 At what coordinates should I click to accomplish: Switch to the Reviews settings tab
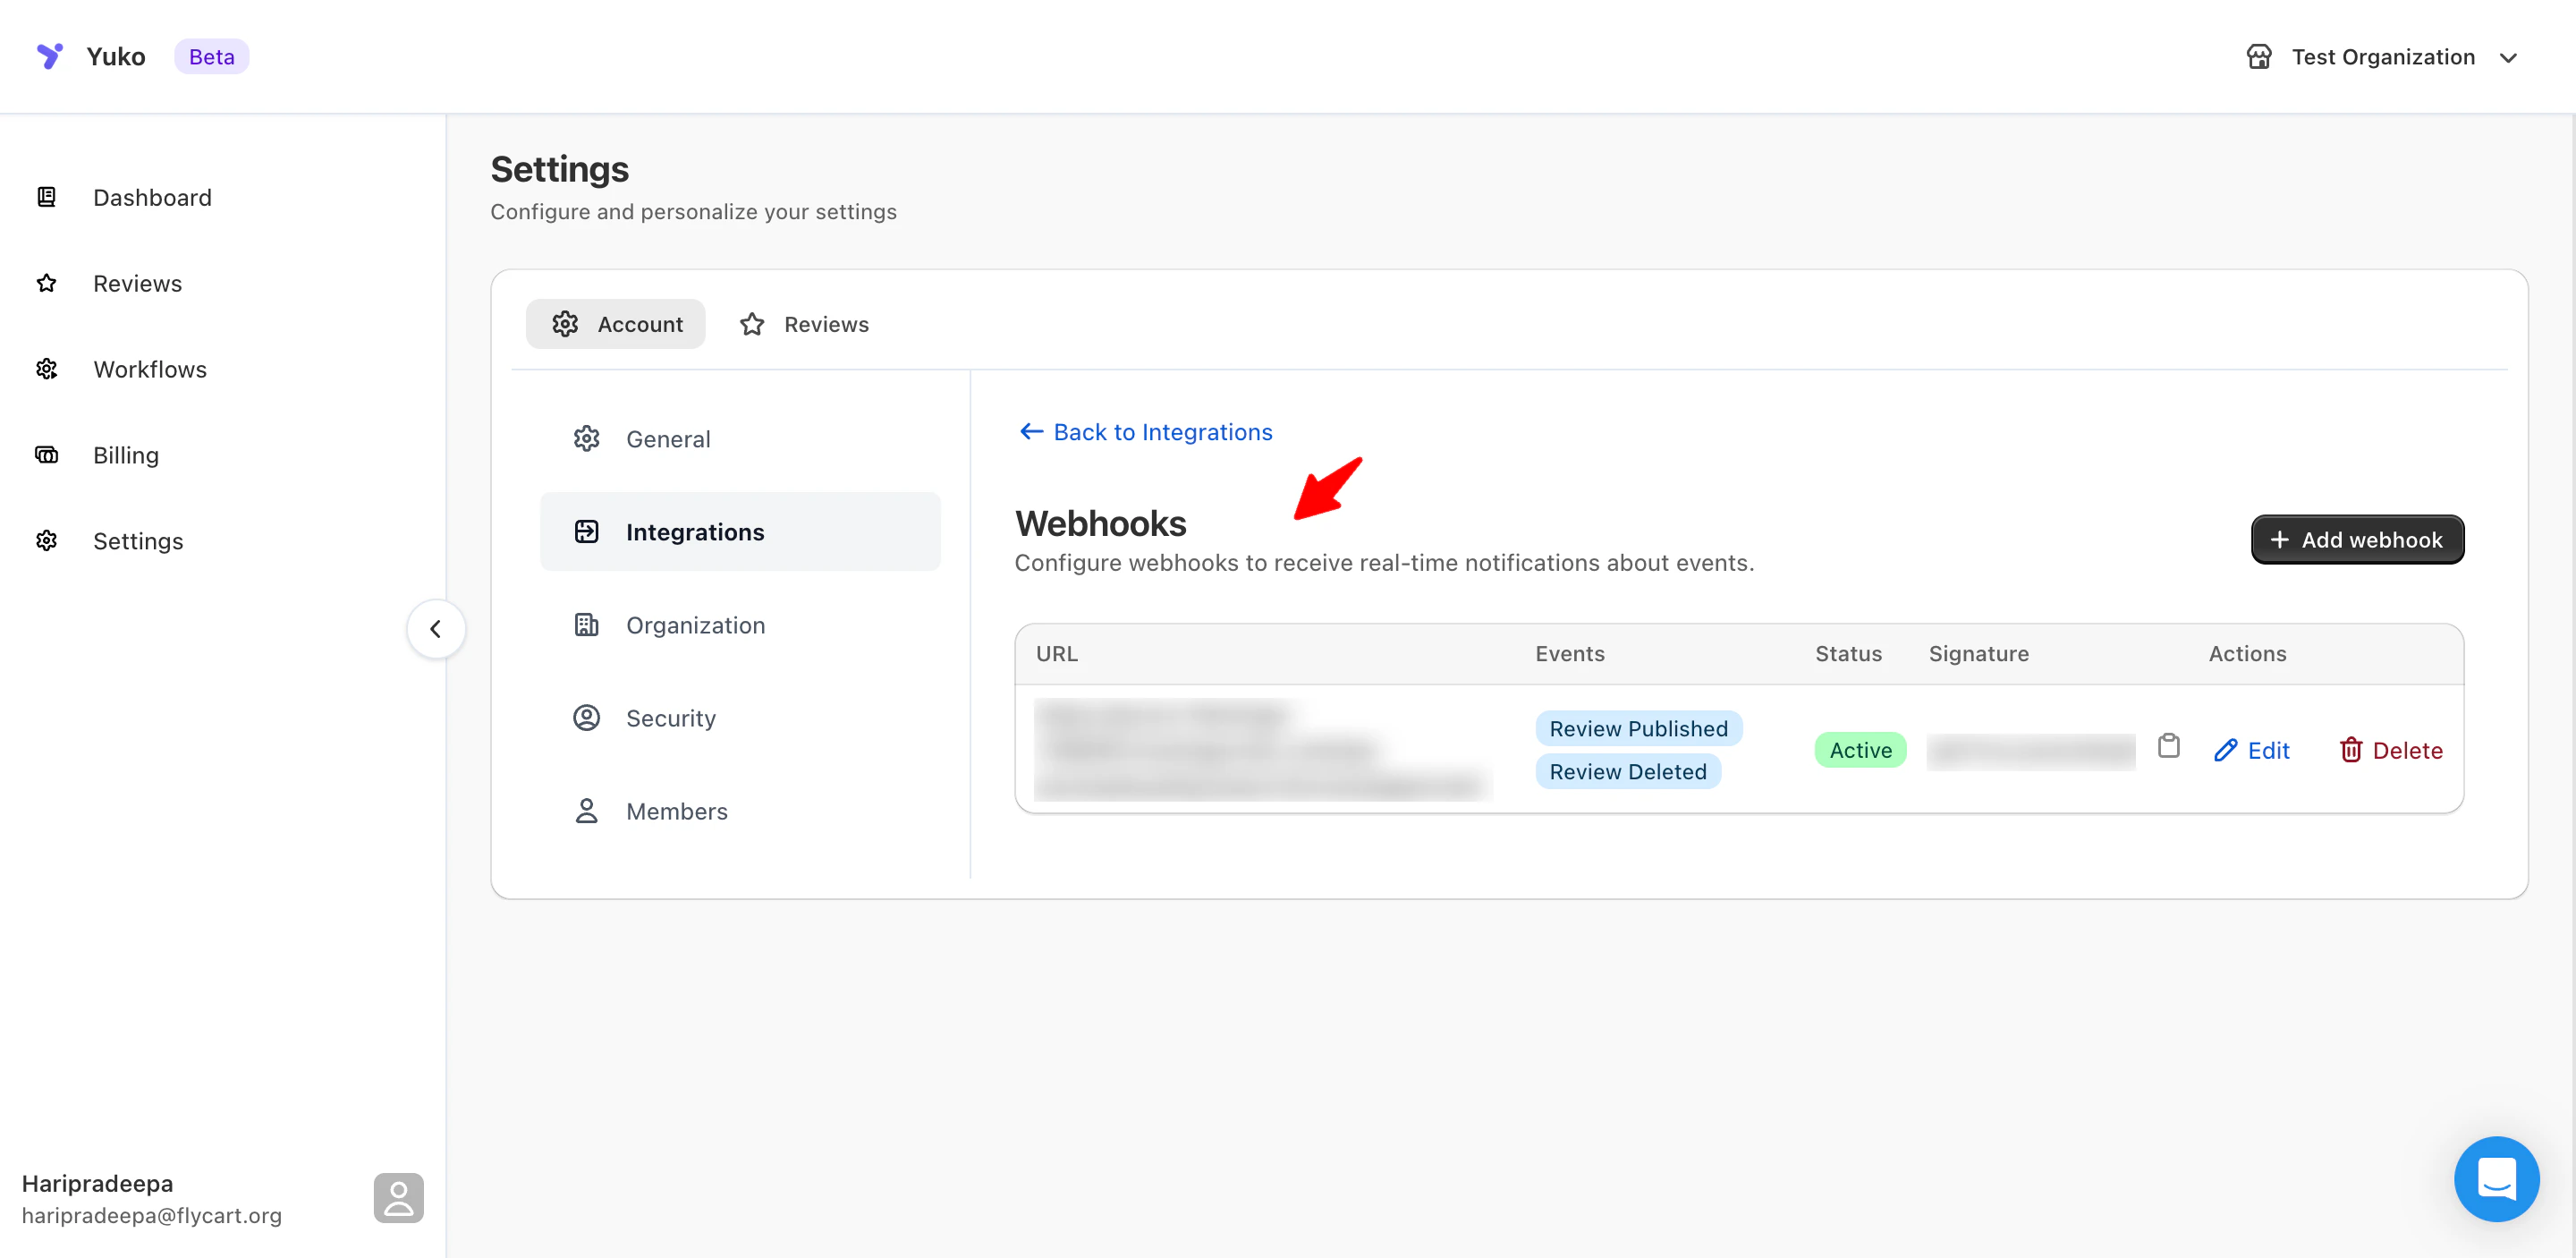pos(805,324)
